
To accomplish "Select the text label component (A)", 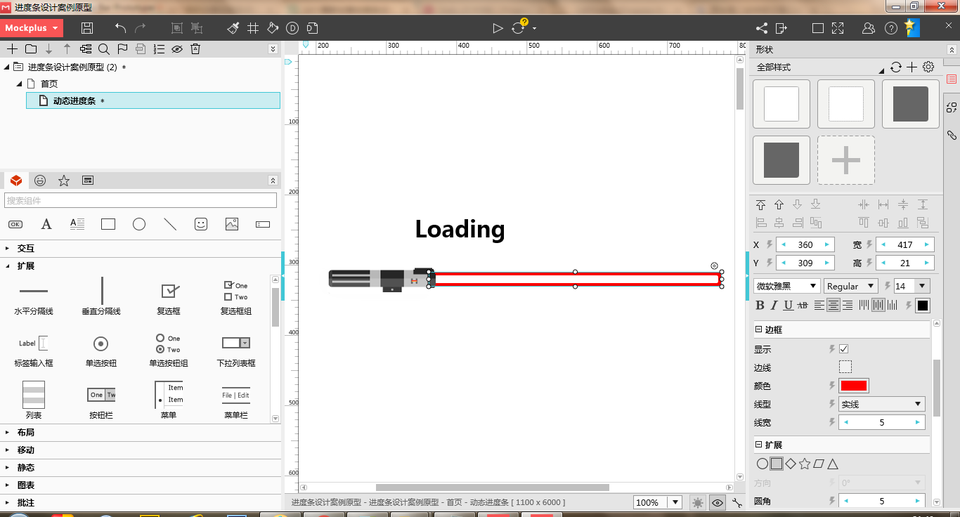I will pyautogui.click(x=46, y=224).
